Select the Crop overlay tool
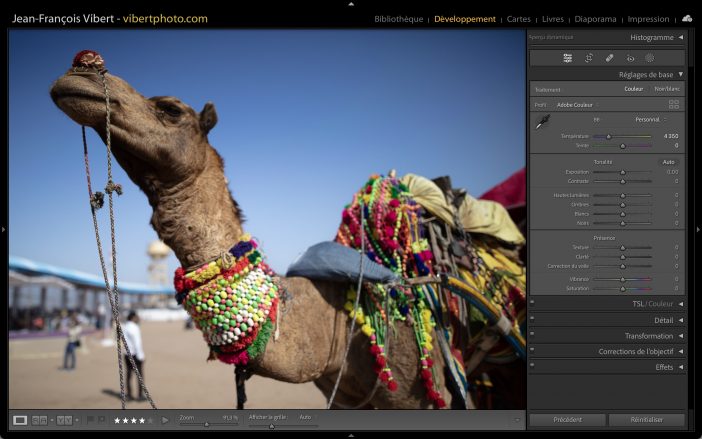This screenshot has height=439, width=702. point(588,58)
